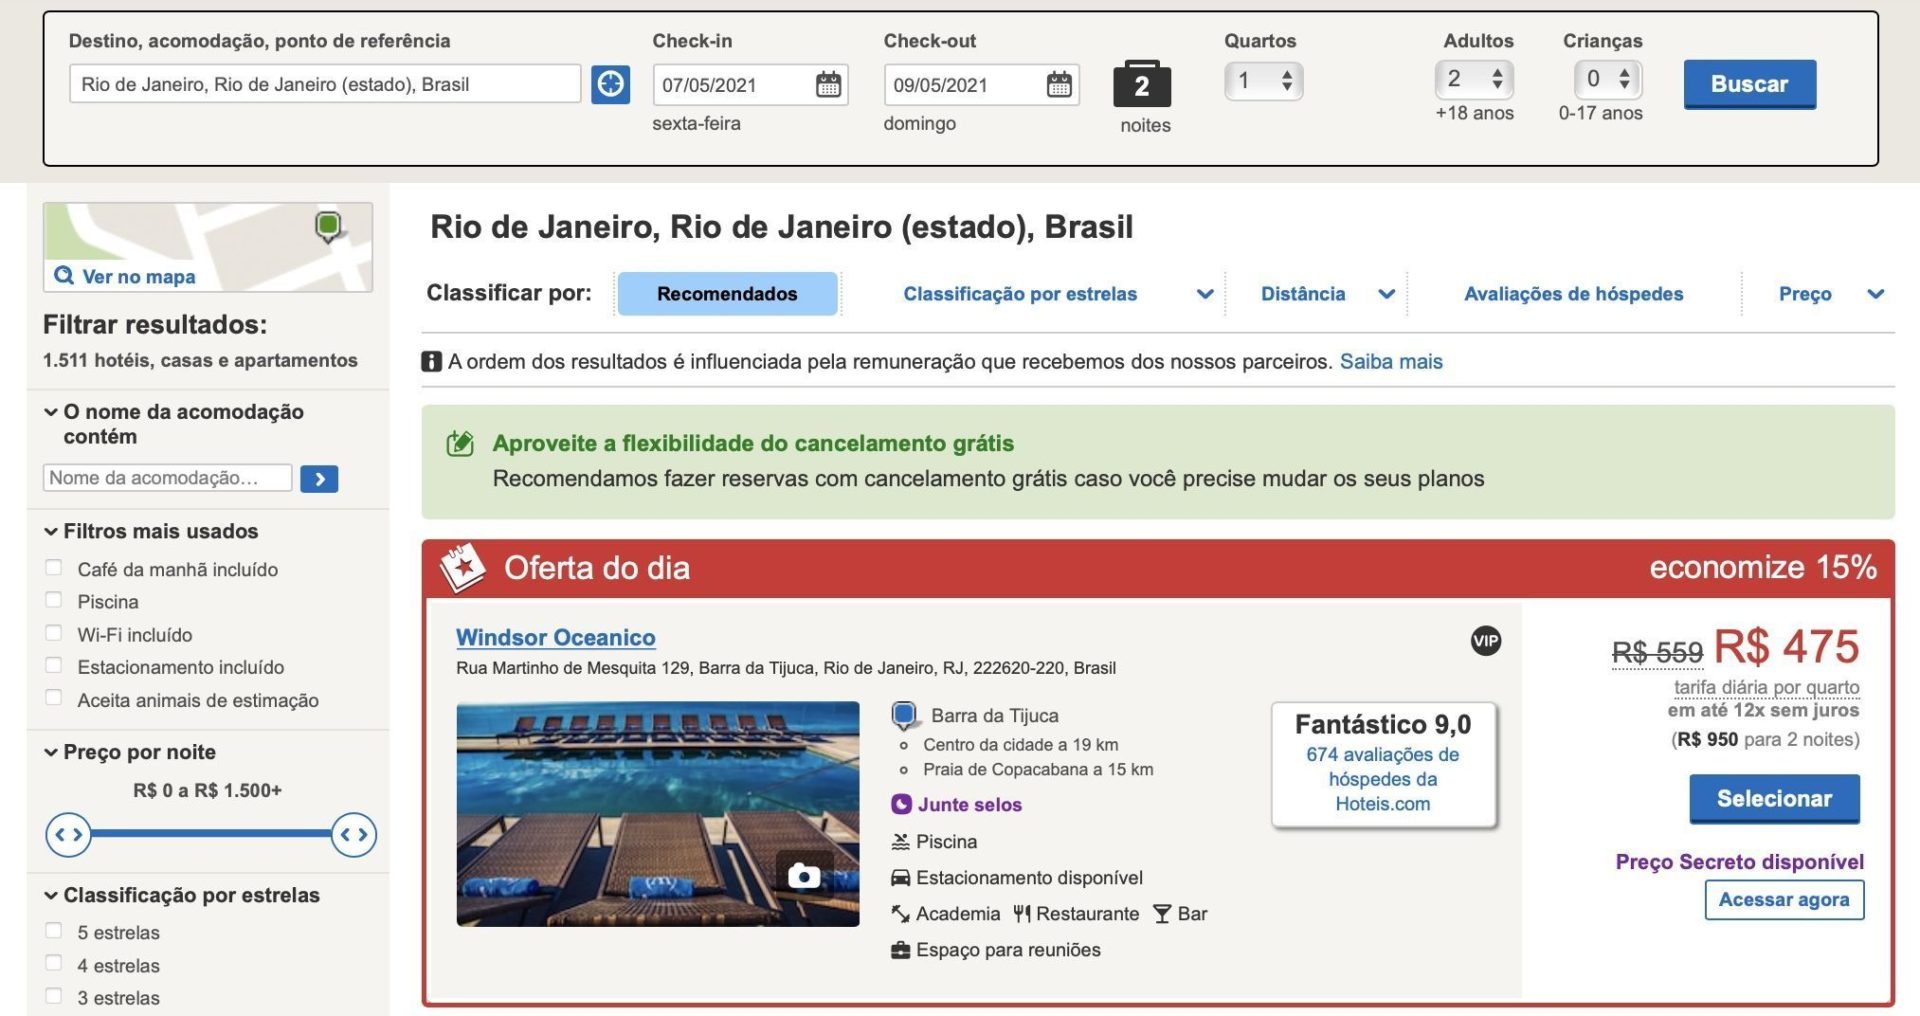Enable Aceita animais de estimação filter

coord(54,698)
